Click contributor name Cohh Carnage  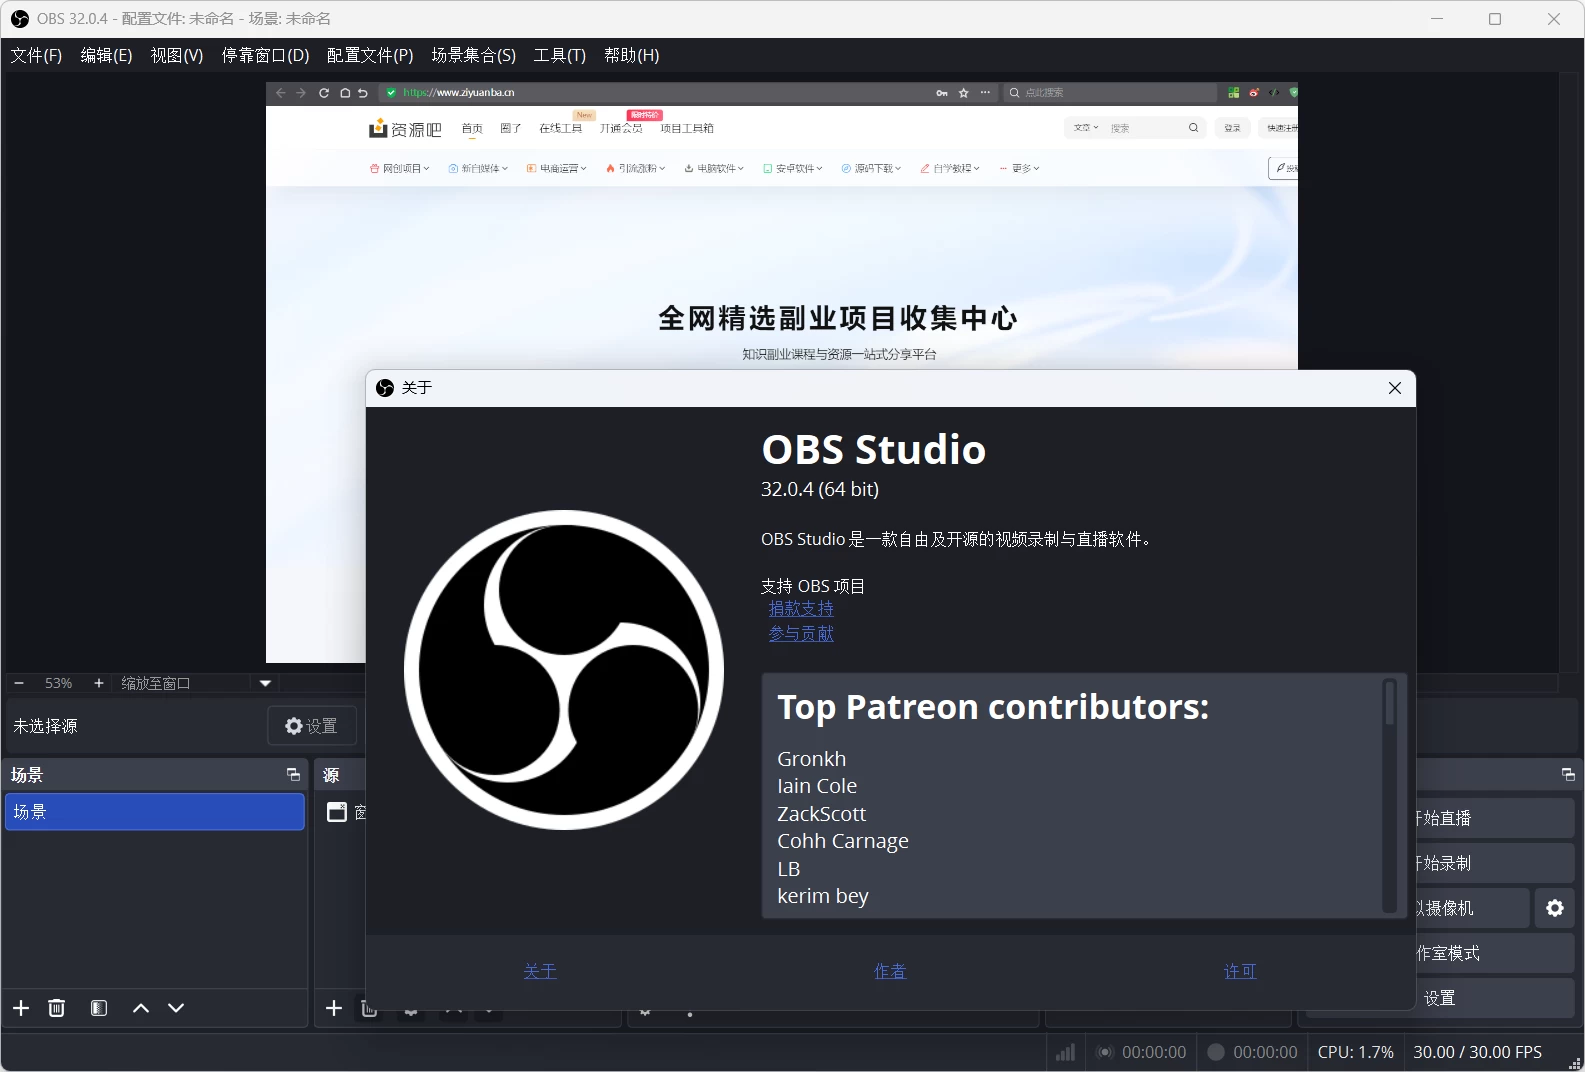843,841
